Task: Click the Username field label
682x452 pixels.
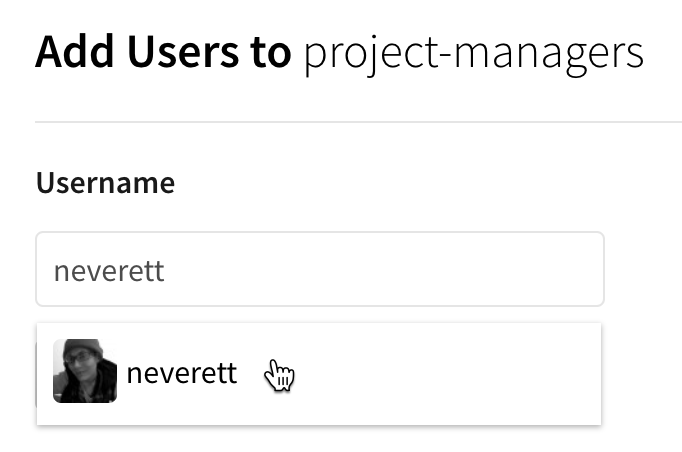Action: [x=105, y=183]
